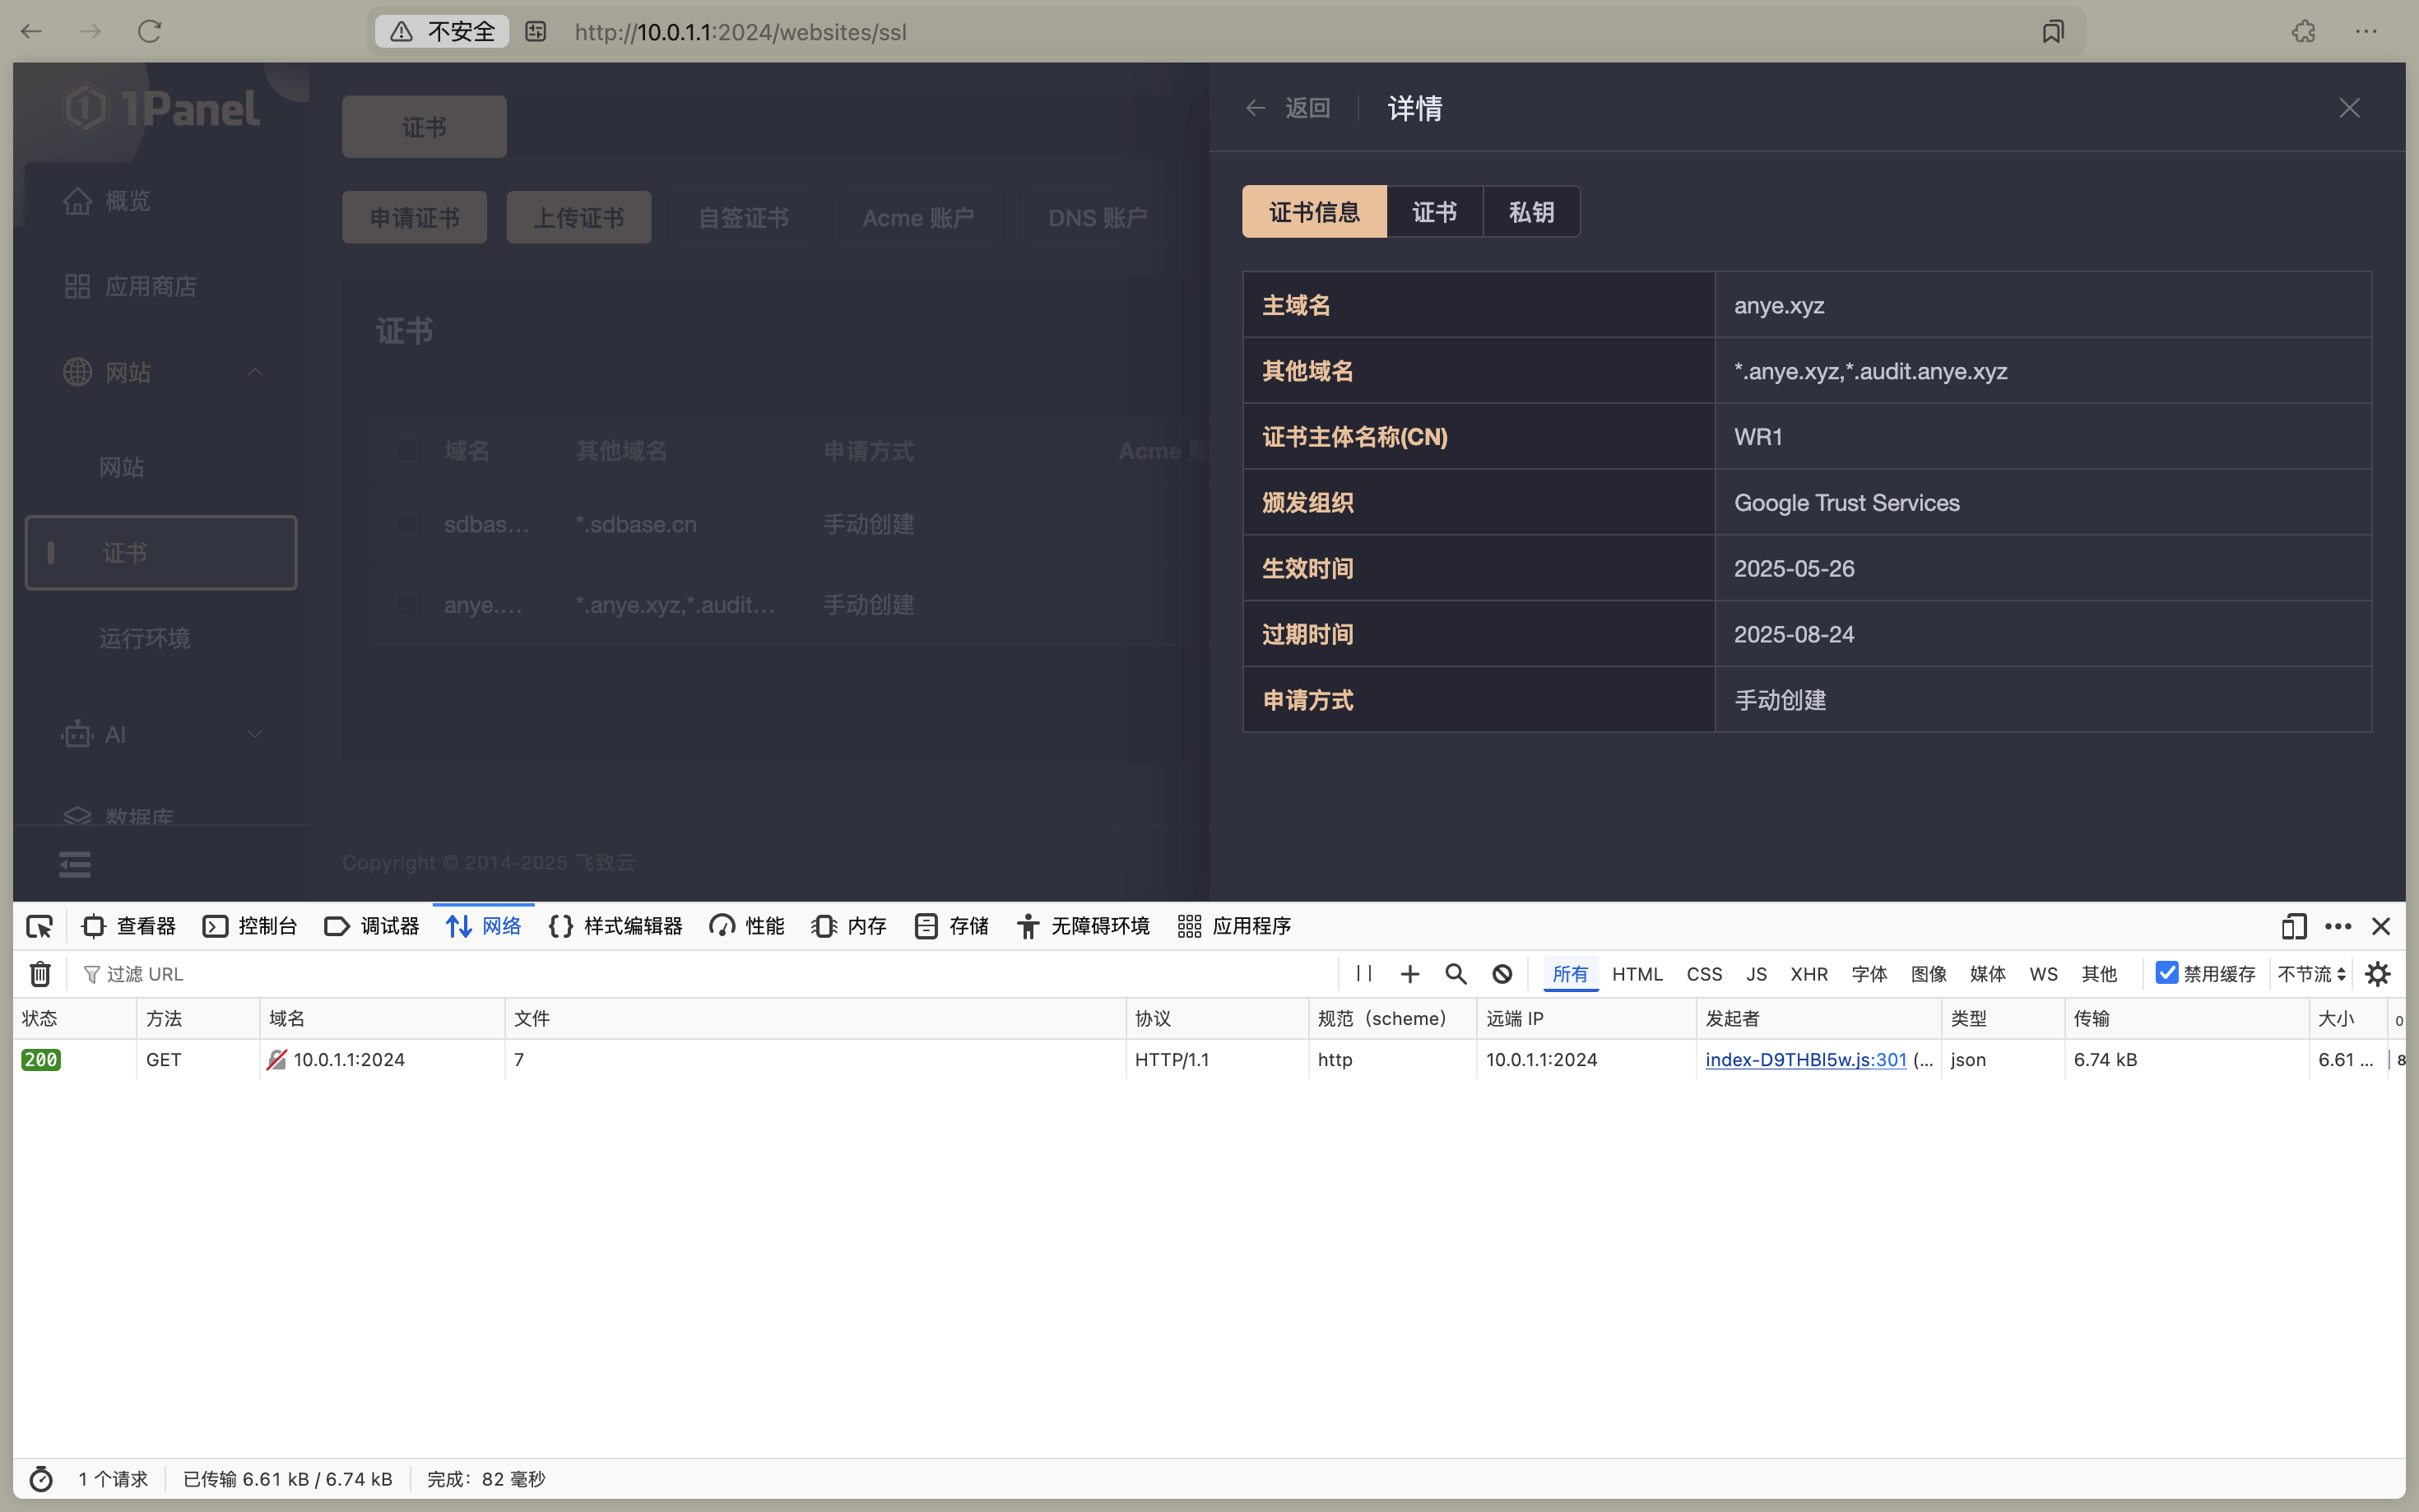Switch to the 证书 tab in details
The width and height of the screenshot is (2419, 1512).
[x=1434, y=212]
